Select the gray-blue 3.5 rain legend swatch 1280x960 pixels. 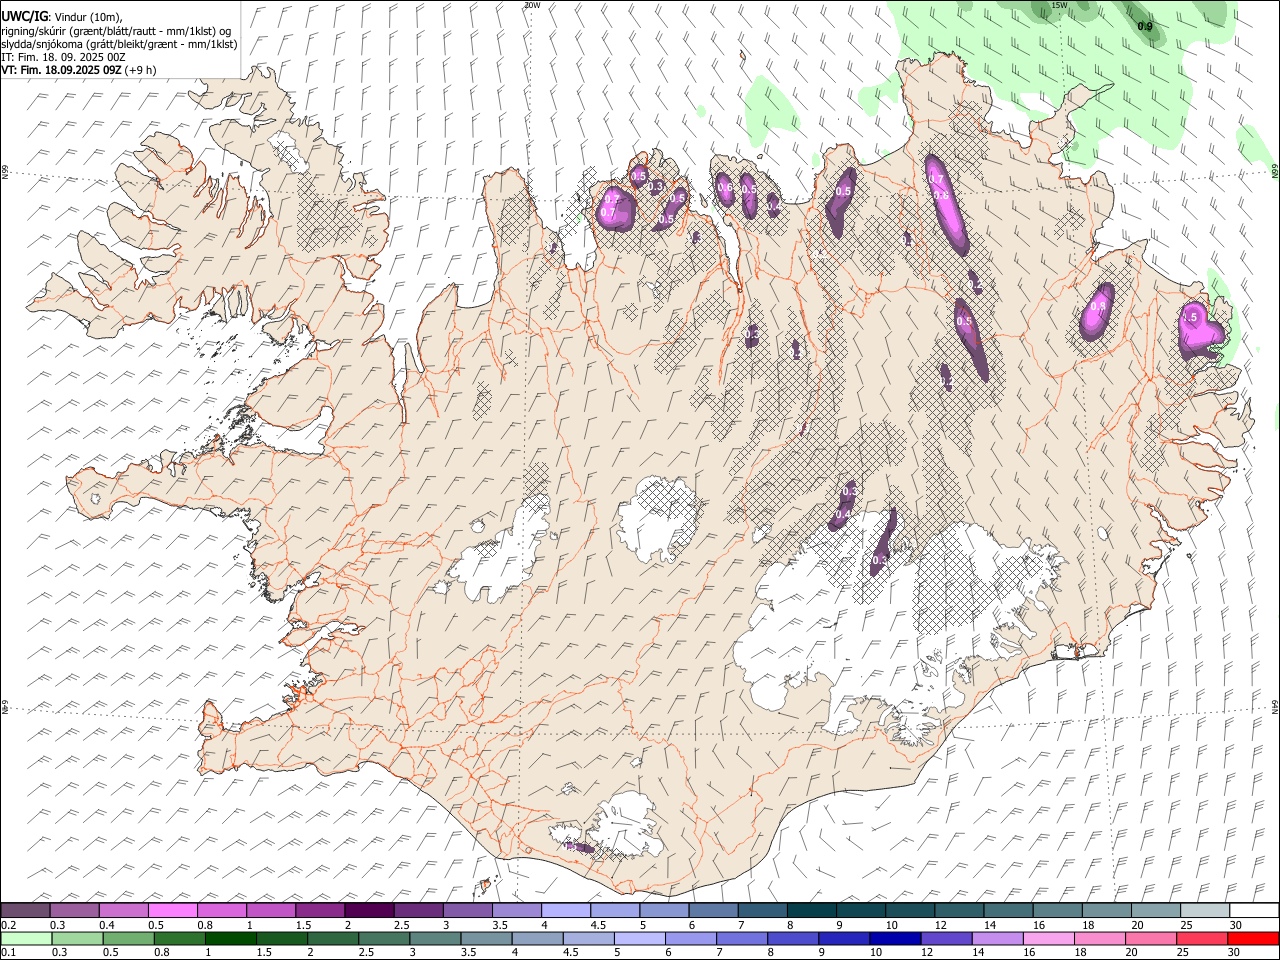tap(486, 939)
